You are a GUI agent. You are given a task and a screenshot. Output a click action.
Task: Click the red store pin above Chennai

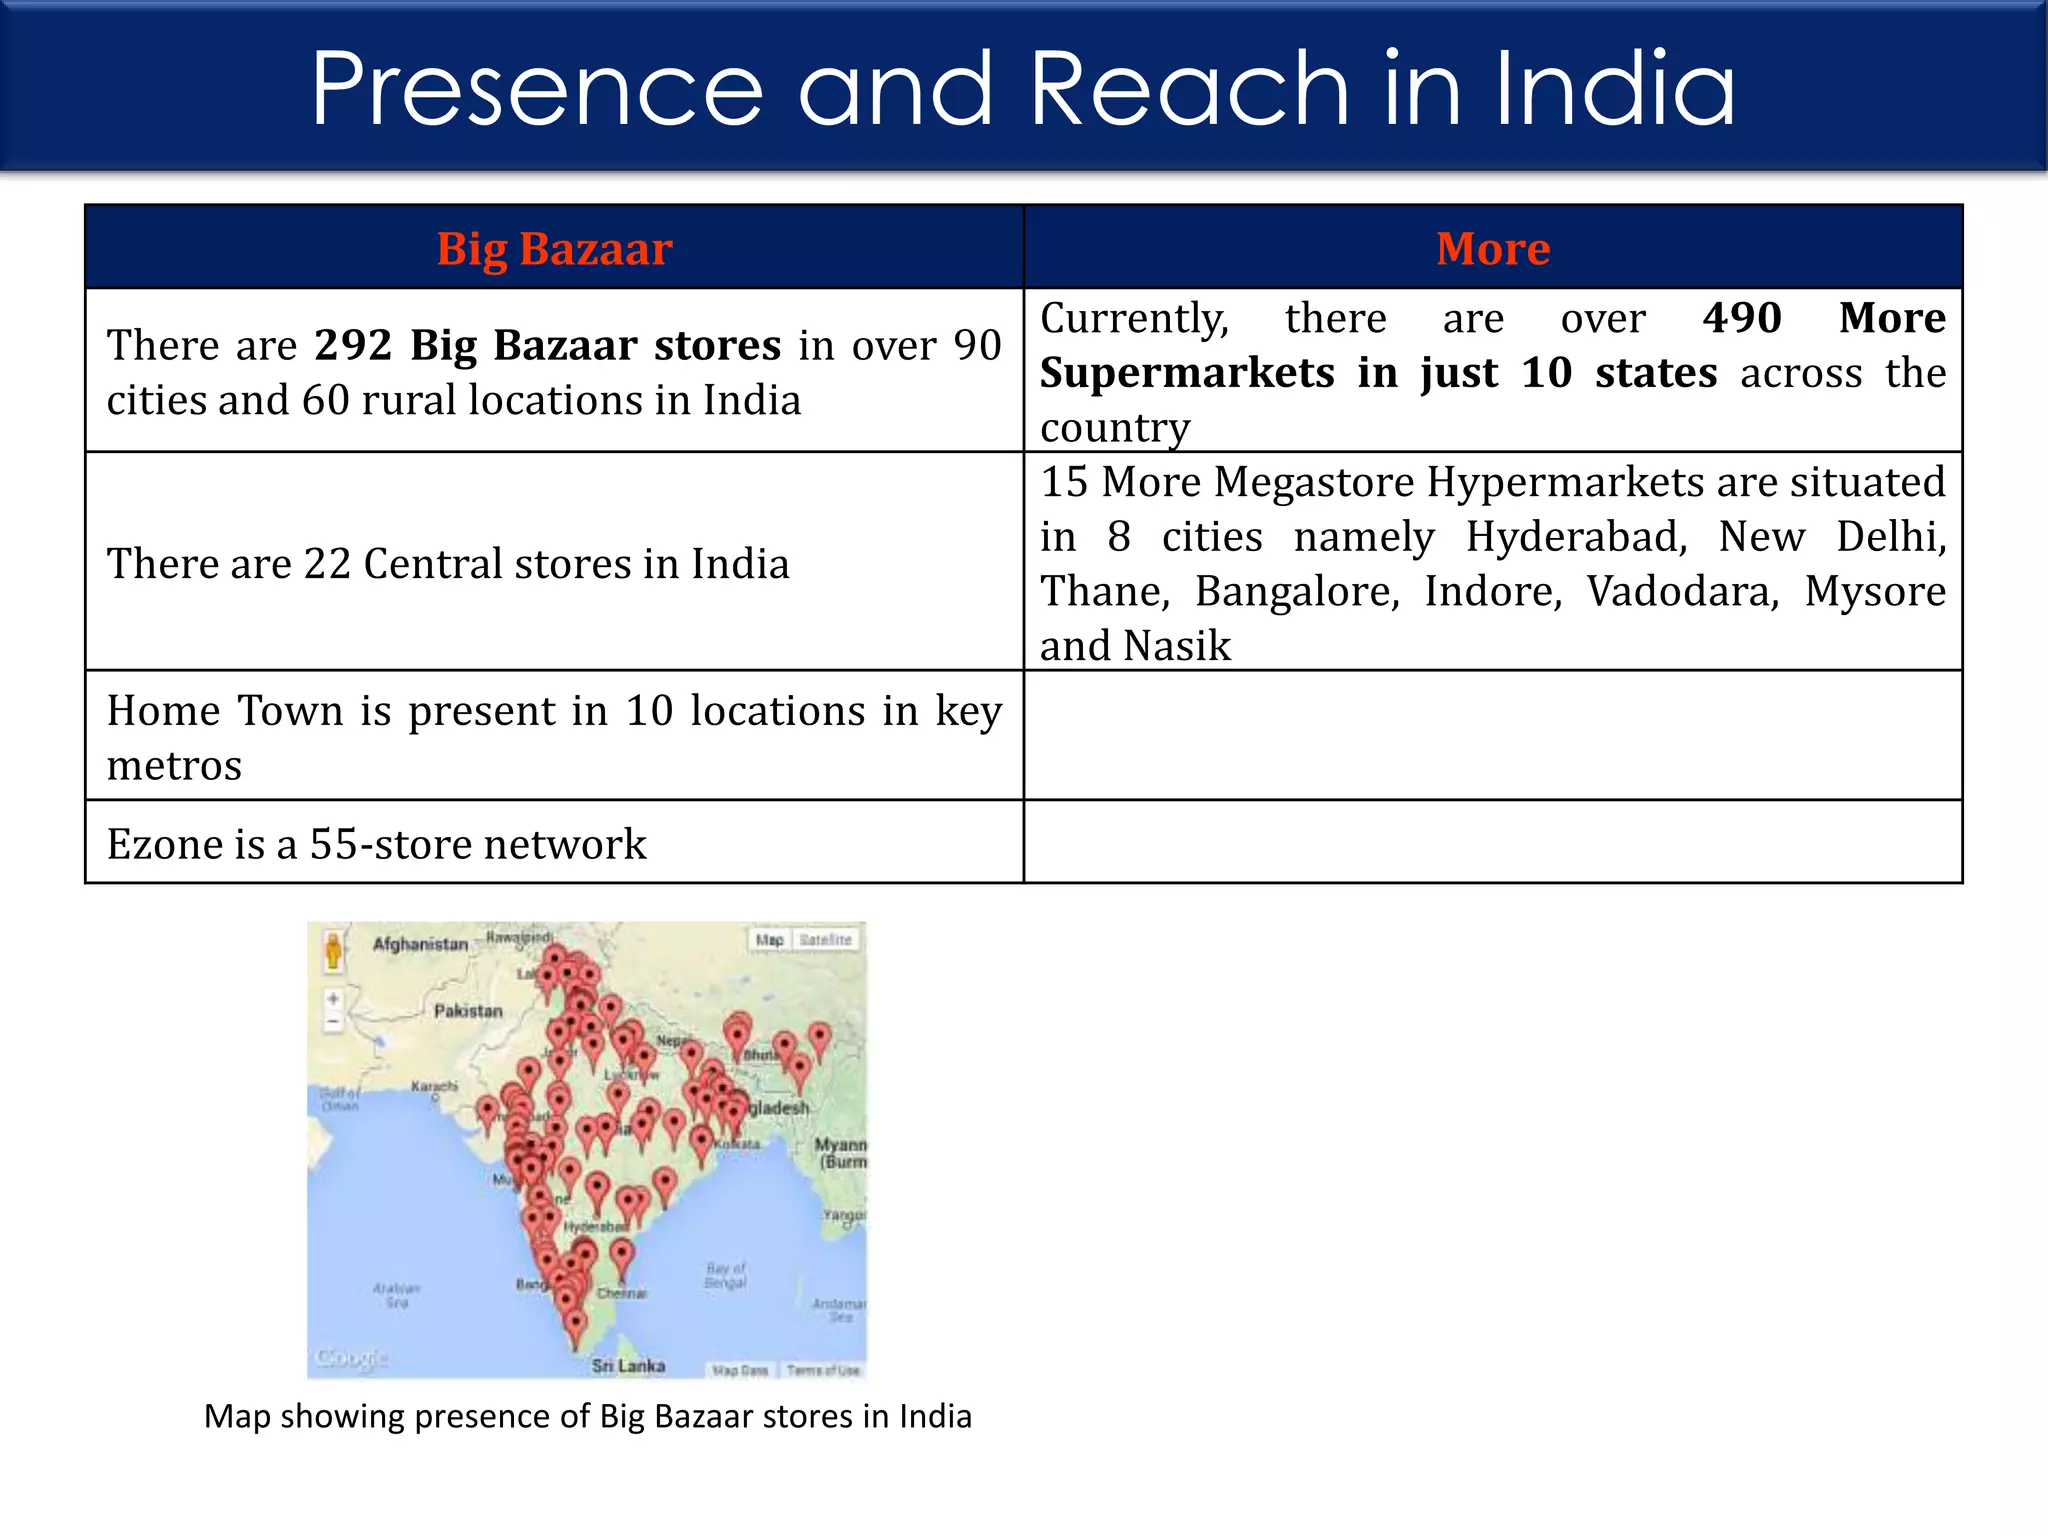622,1256
